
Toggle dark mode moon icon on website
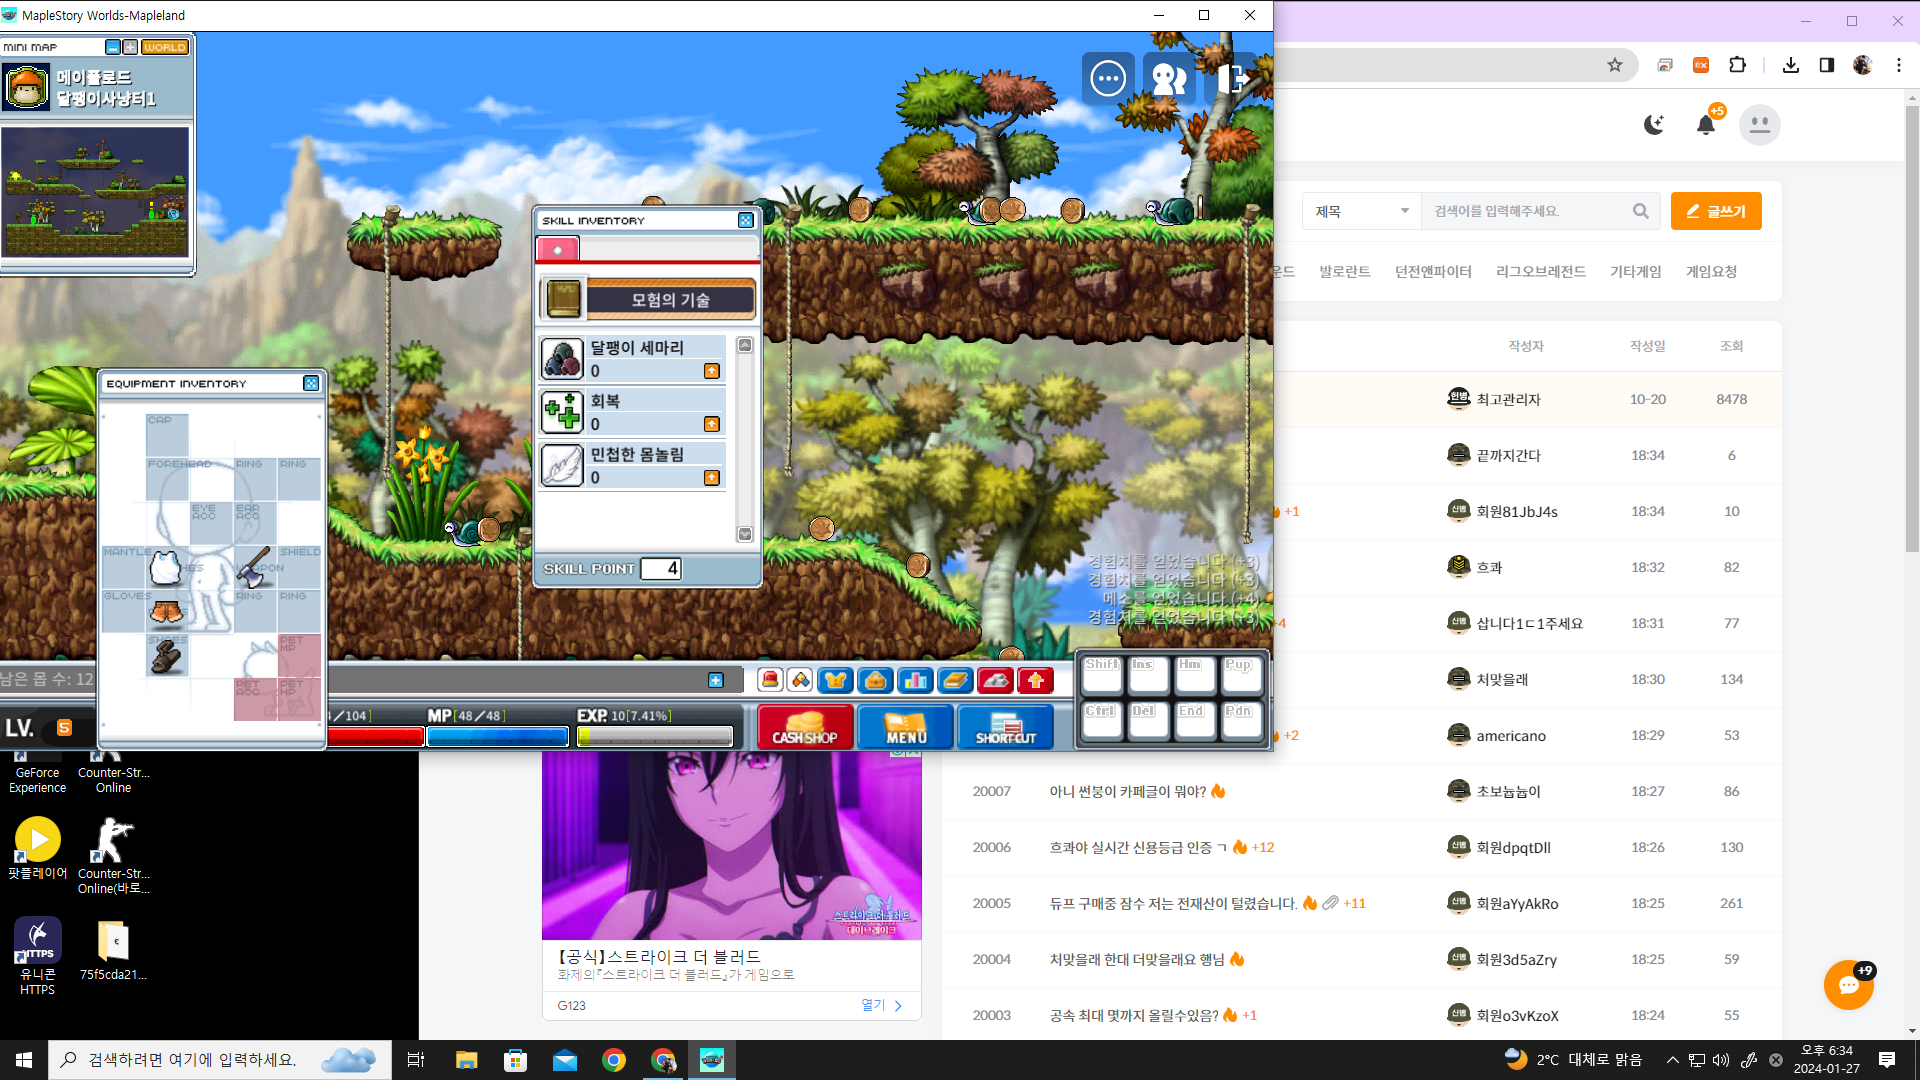(1654, 125)
